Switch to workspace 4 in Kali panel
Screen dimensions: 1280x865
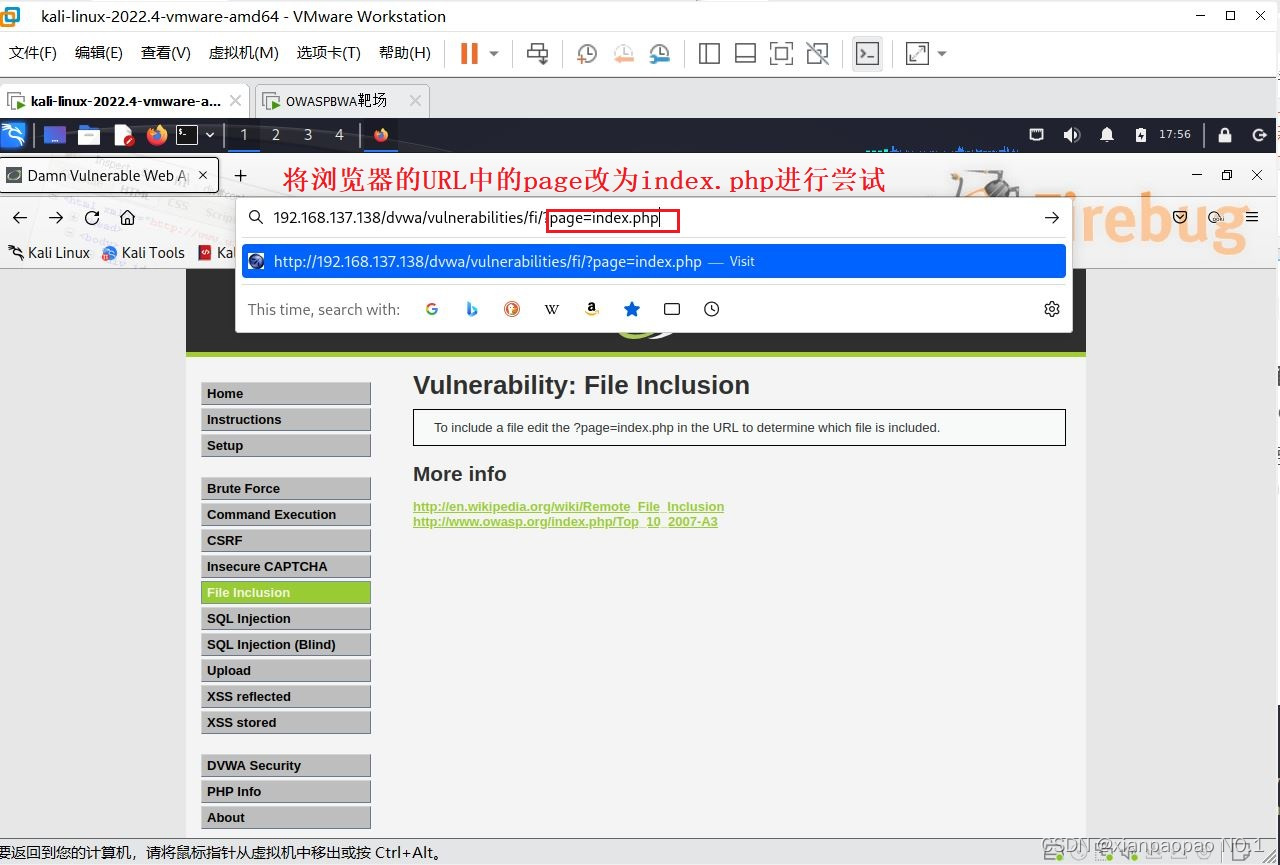click(339, 135)
